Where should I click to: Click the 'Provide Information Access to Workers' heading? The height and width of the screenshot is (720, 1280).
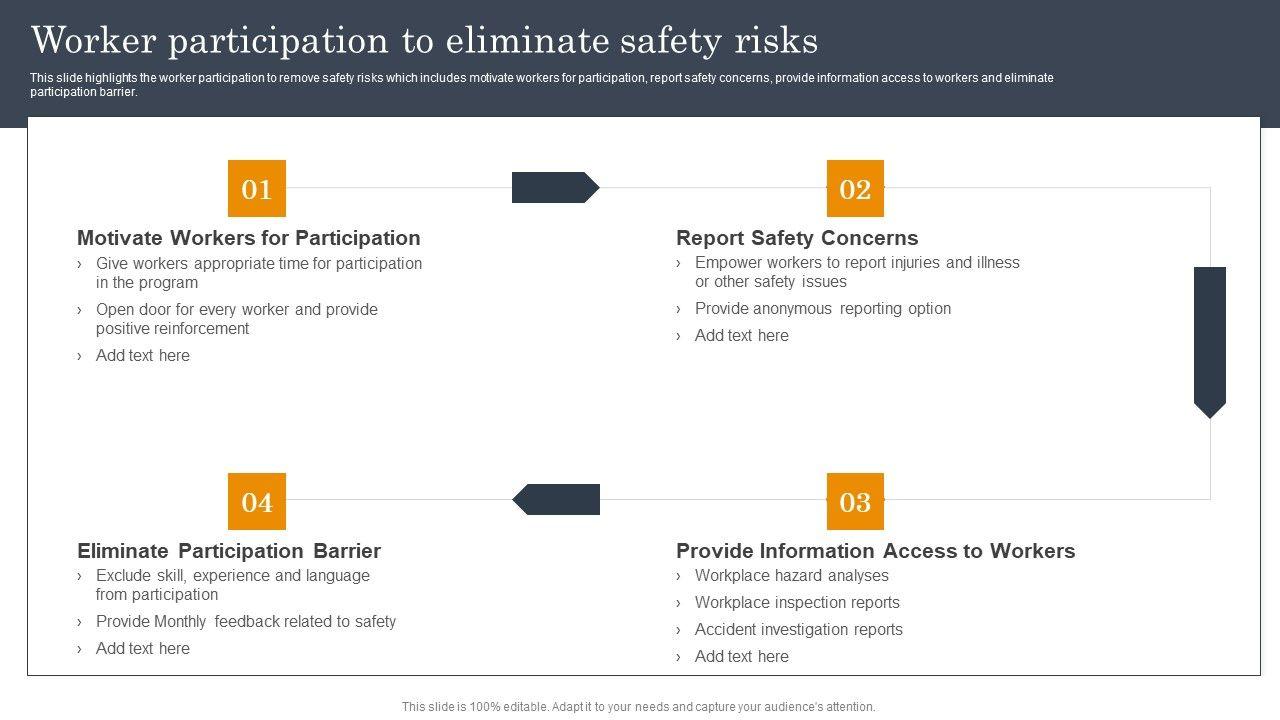[875, 551]
